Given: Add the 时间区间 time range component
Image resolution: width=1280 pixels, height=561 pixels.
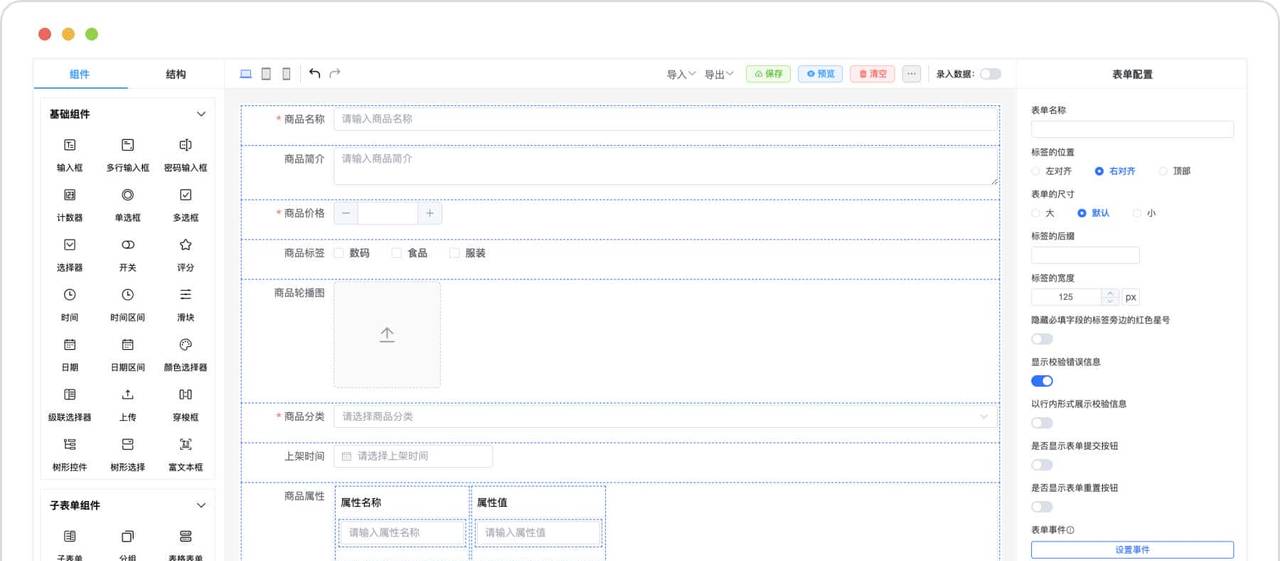Looking at the screenshot, I should pos(128,295).
